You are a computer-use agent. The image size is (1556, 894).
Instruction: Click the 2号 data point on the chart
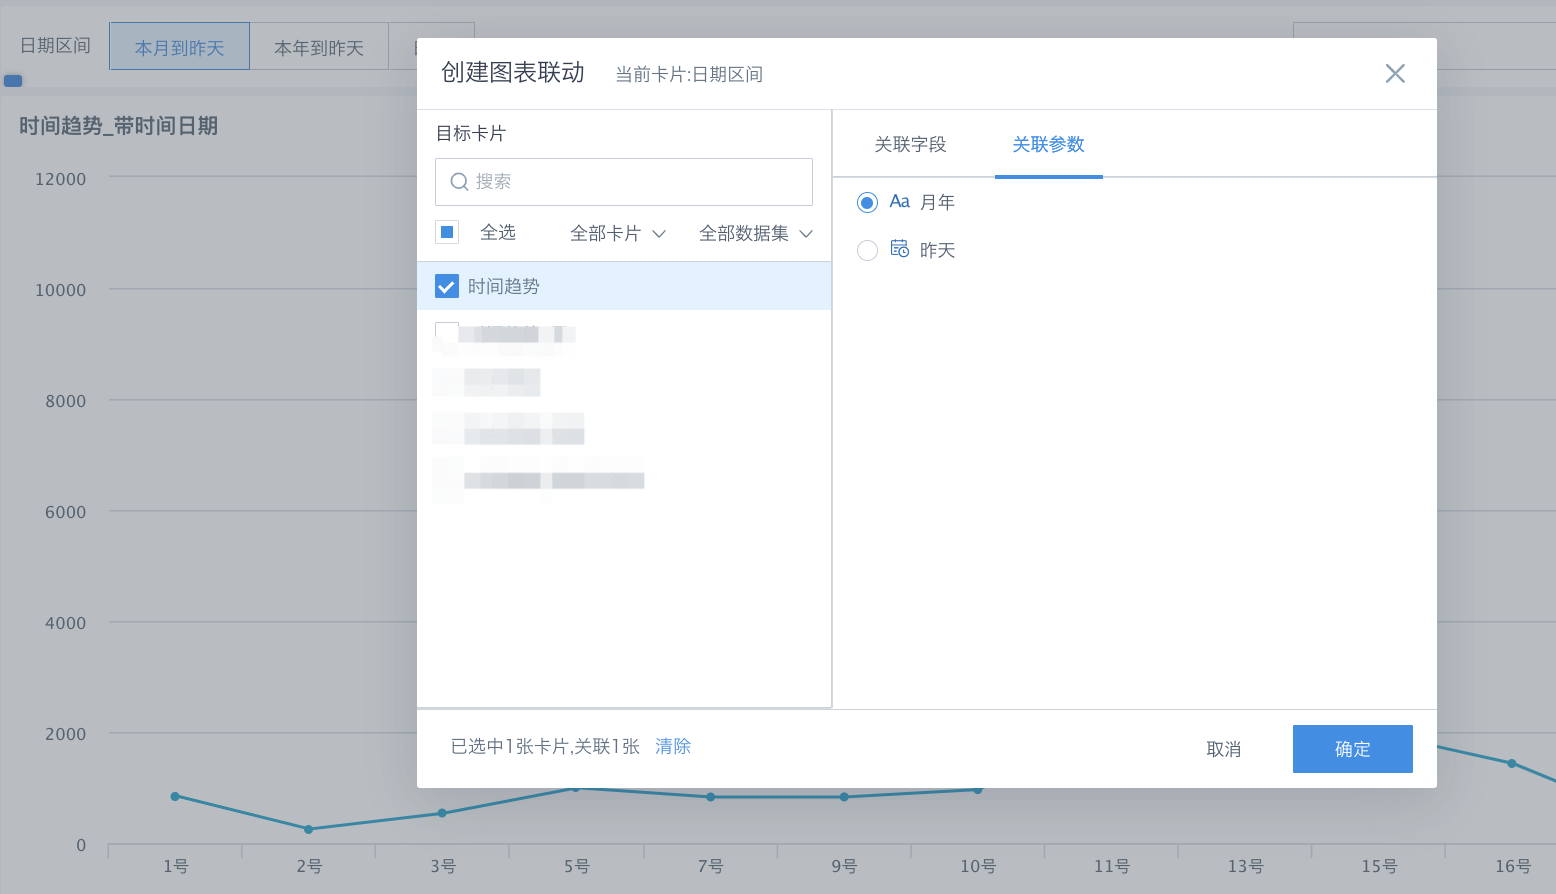(308, 829)
